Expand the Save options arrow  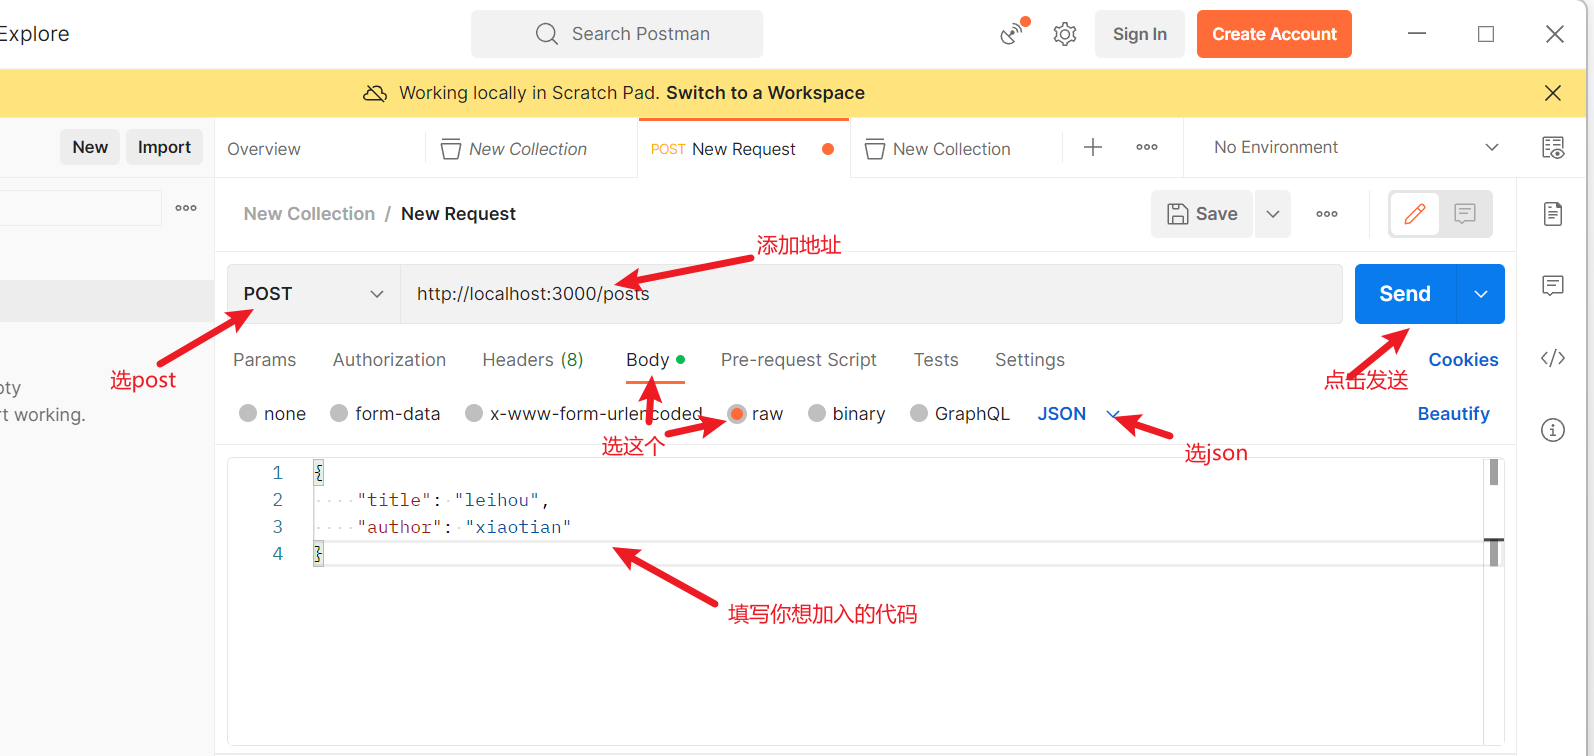[1273, 214]
